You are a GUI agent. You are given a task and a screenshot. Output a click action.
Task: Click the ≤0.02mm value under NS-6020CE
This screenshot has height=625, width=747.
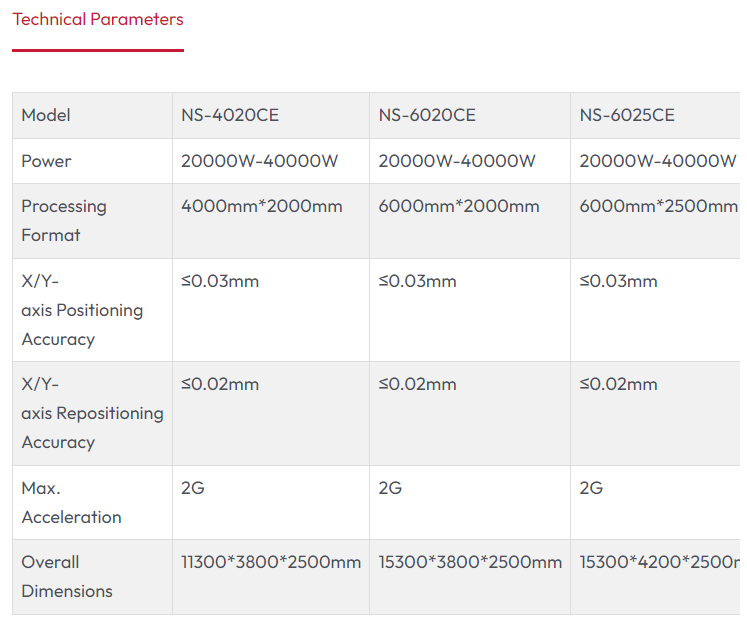(x=417, y=384)
